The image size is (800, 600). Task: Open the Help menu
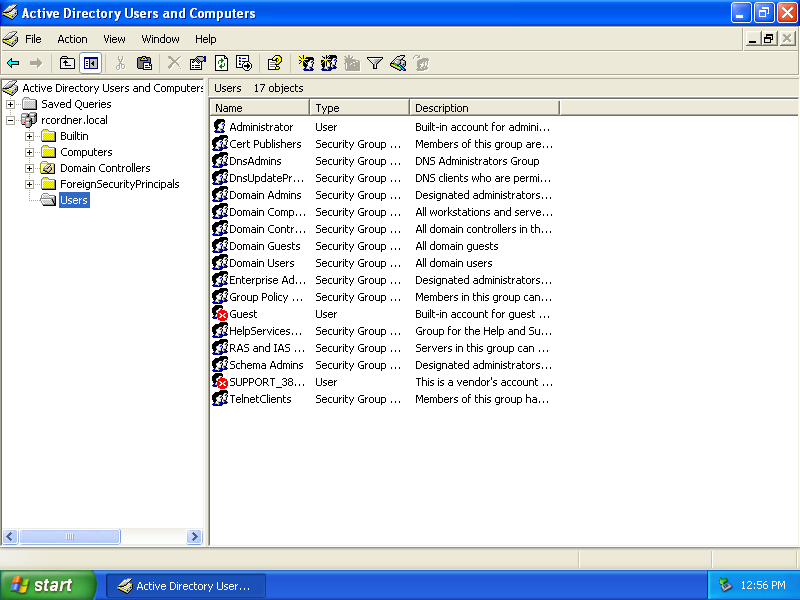pos(206,39)
